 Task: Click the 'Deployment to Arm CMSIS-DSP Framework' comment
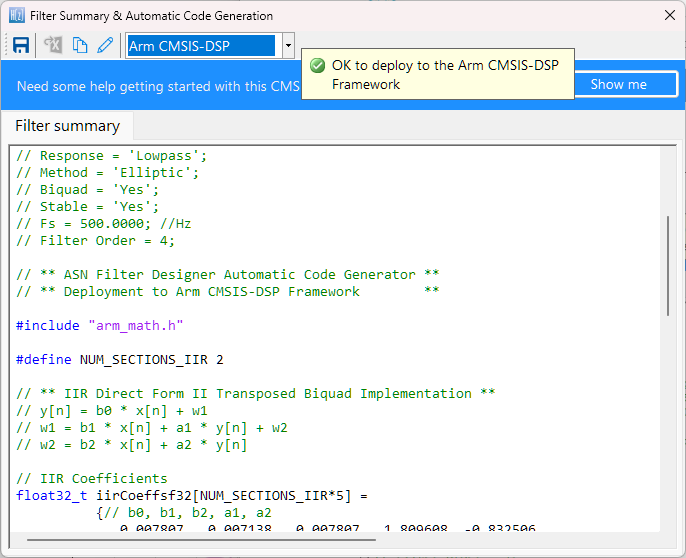(228, 292)
